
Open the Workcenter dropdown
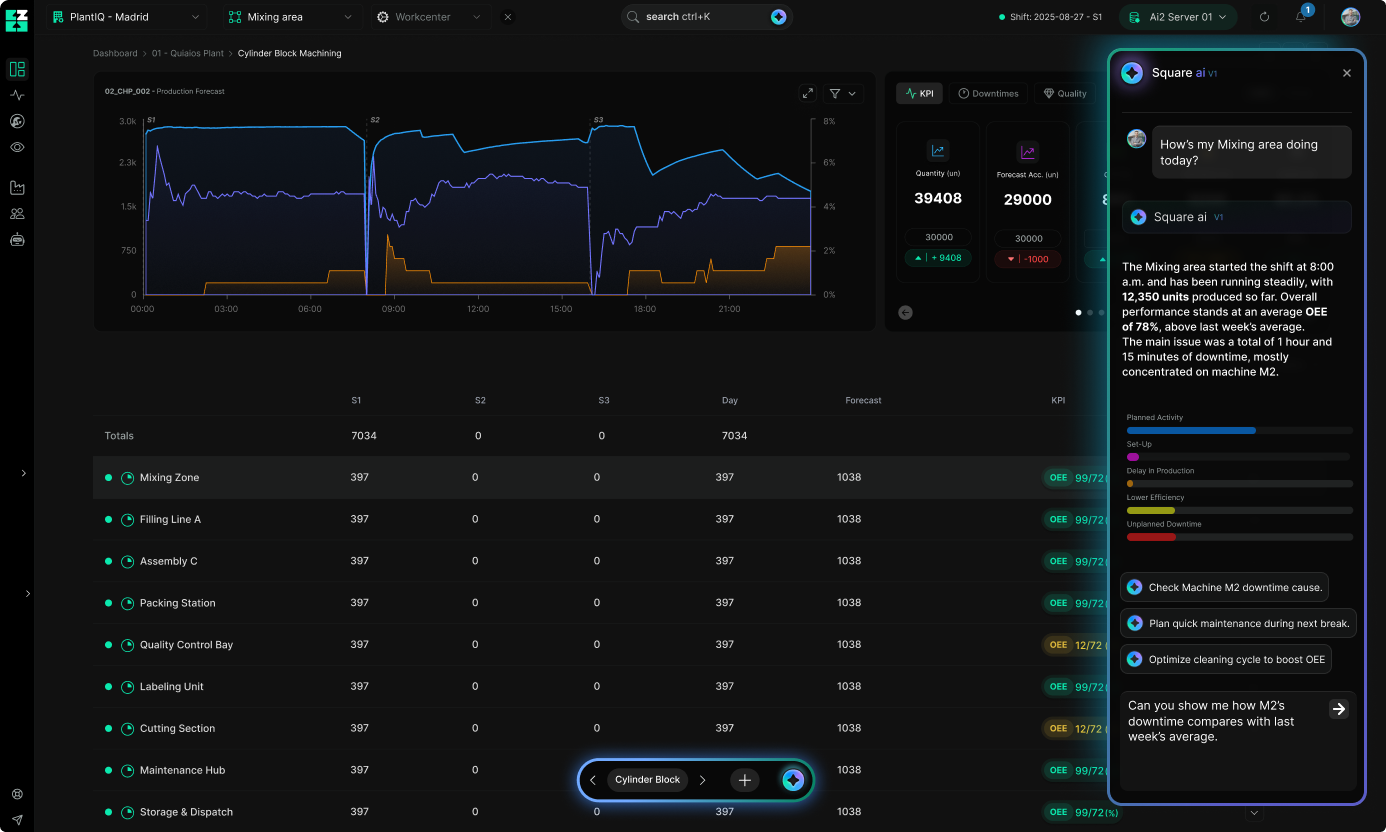[430, 16]
